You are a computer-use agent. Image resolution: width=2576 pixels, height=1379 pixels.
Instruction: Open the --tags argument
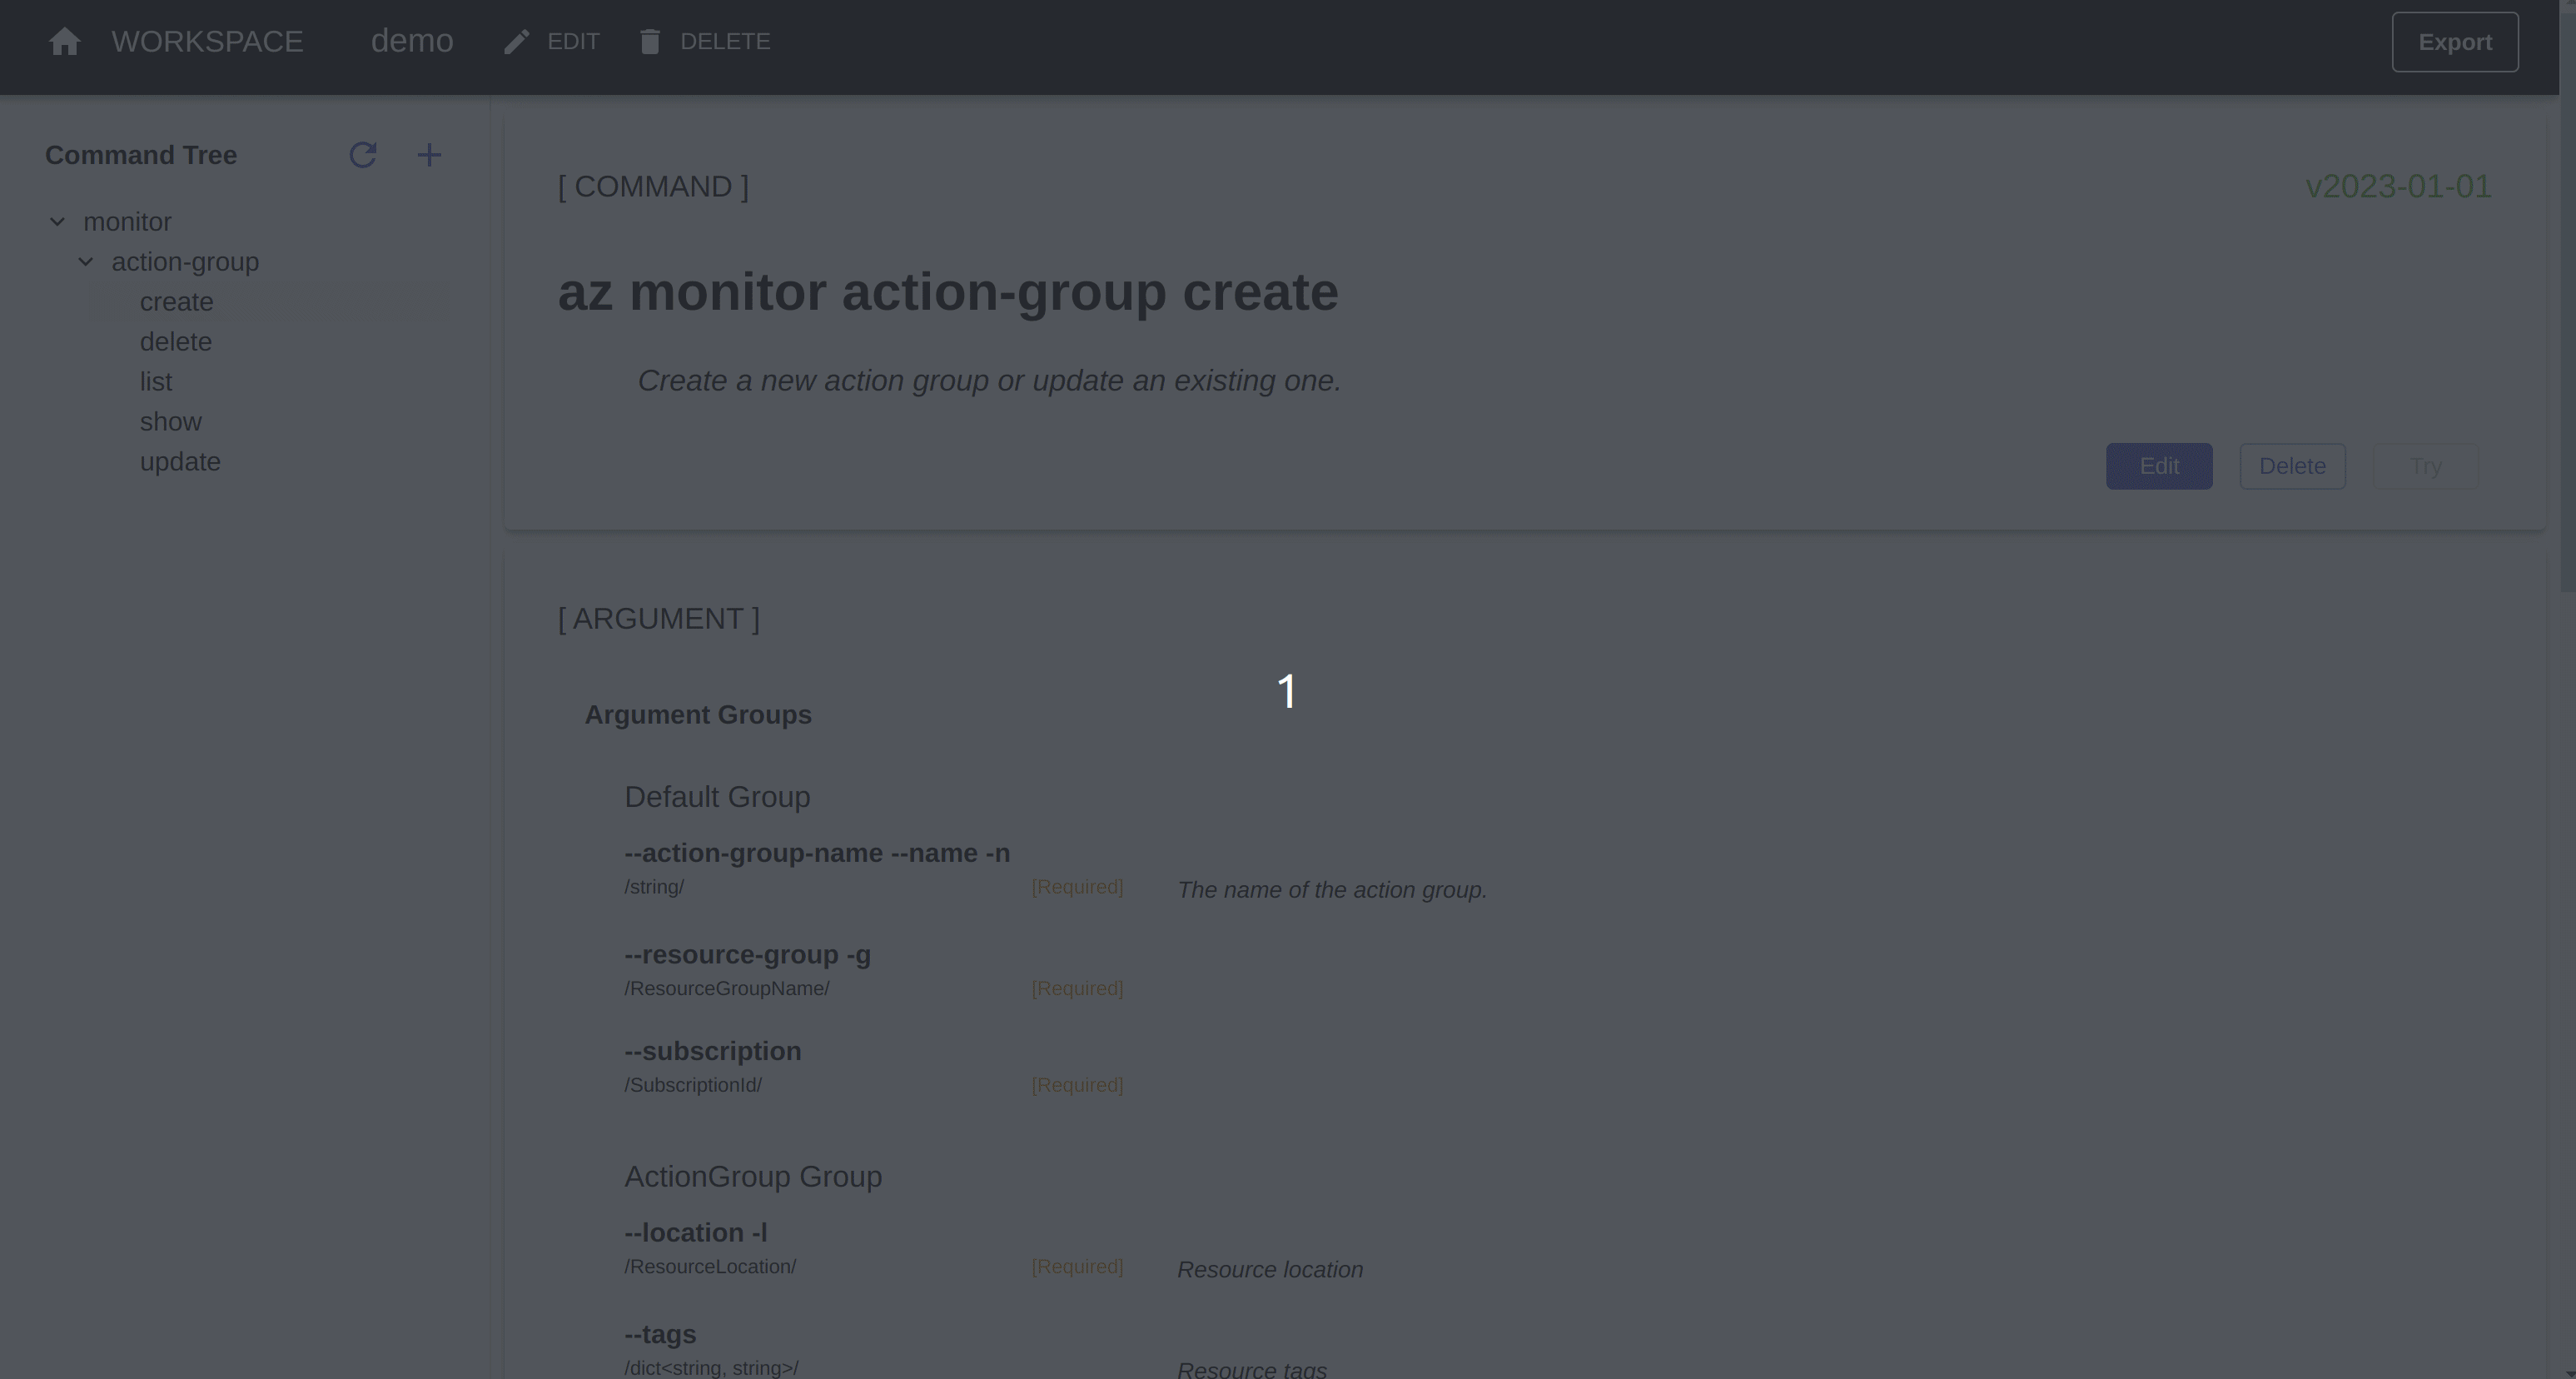click(660, 1335)
